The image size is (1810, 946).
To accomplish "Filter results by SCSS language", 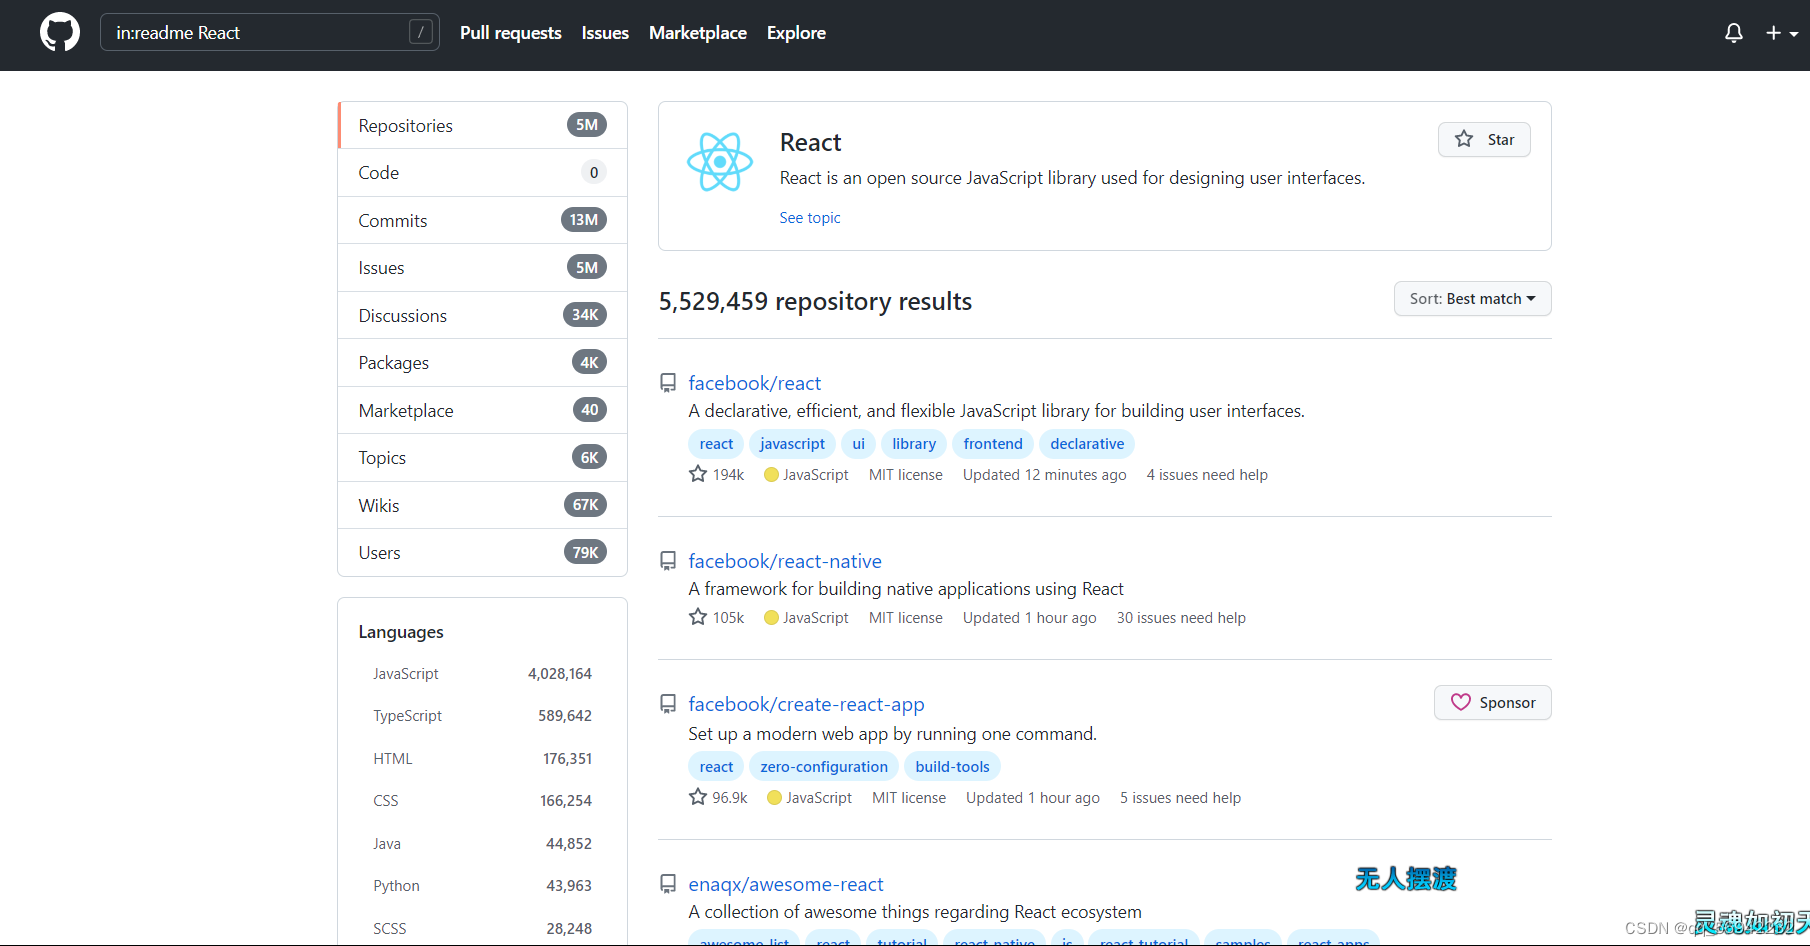I will tap(482, 929).
